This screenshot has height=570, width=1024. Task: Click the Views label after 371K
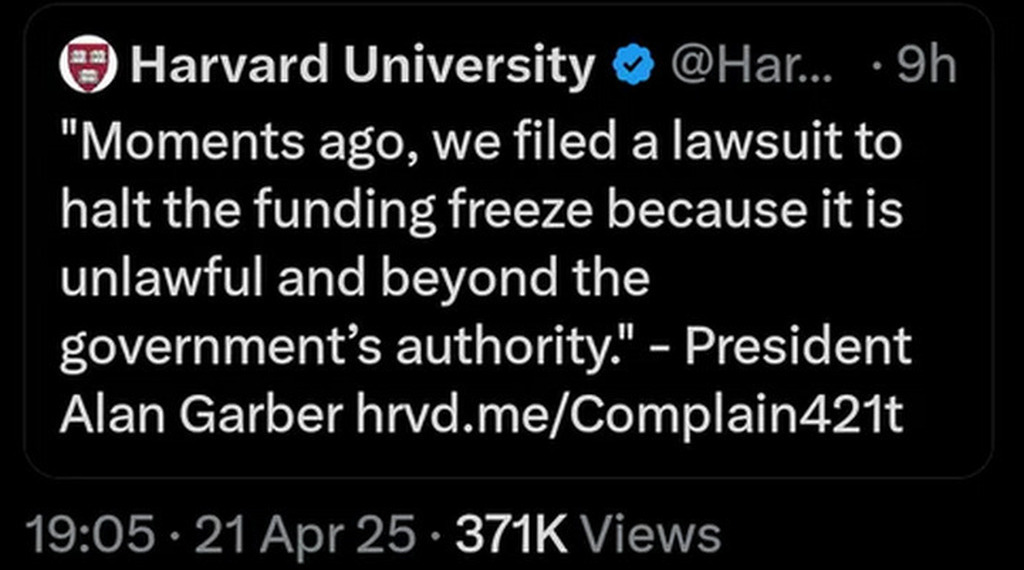pyautogui.click(x=650, y=533)
